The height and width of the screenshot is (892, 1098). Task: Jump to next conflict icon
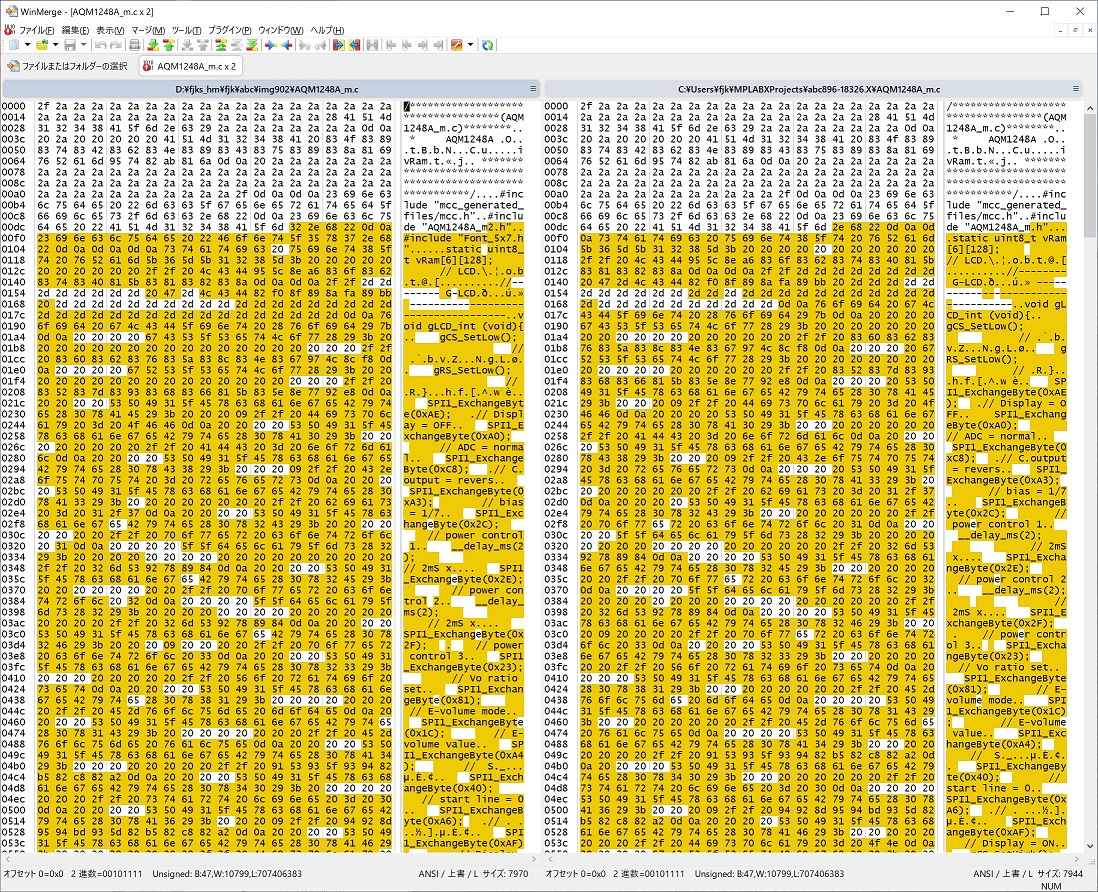187,45
